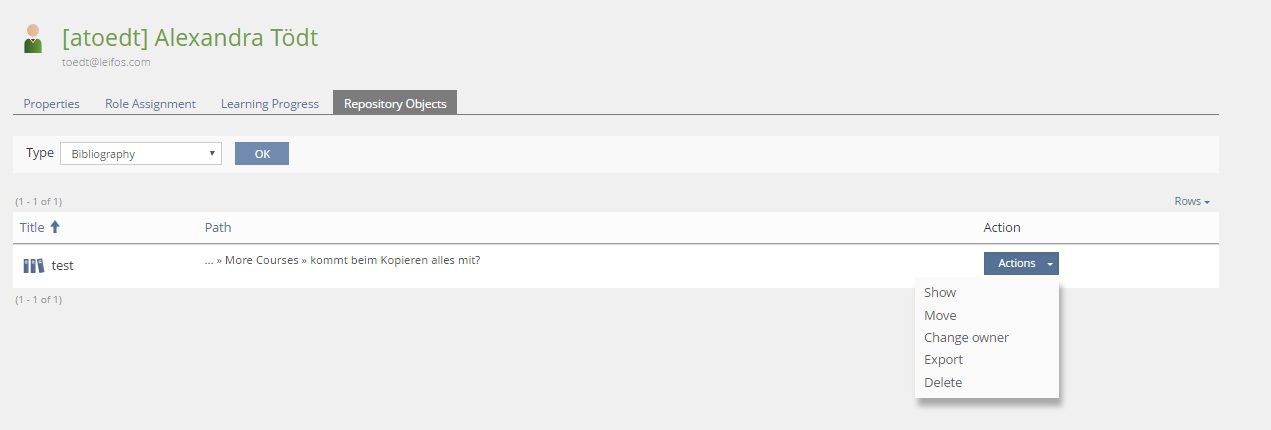Expand the Rows dropdown
Viewport: 1271px width, 430px height.
(x=1191, y=201)
